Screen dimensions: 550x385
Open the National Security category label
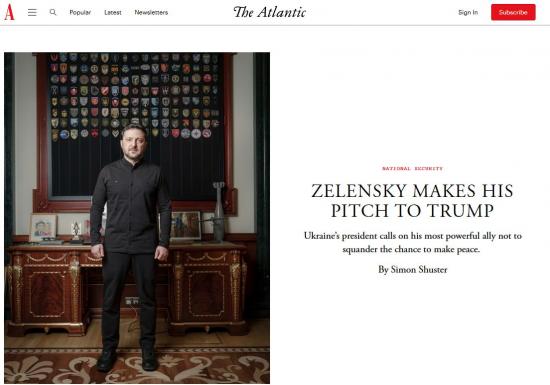[x=412, y=169]
